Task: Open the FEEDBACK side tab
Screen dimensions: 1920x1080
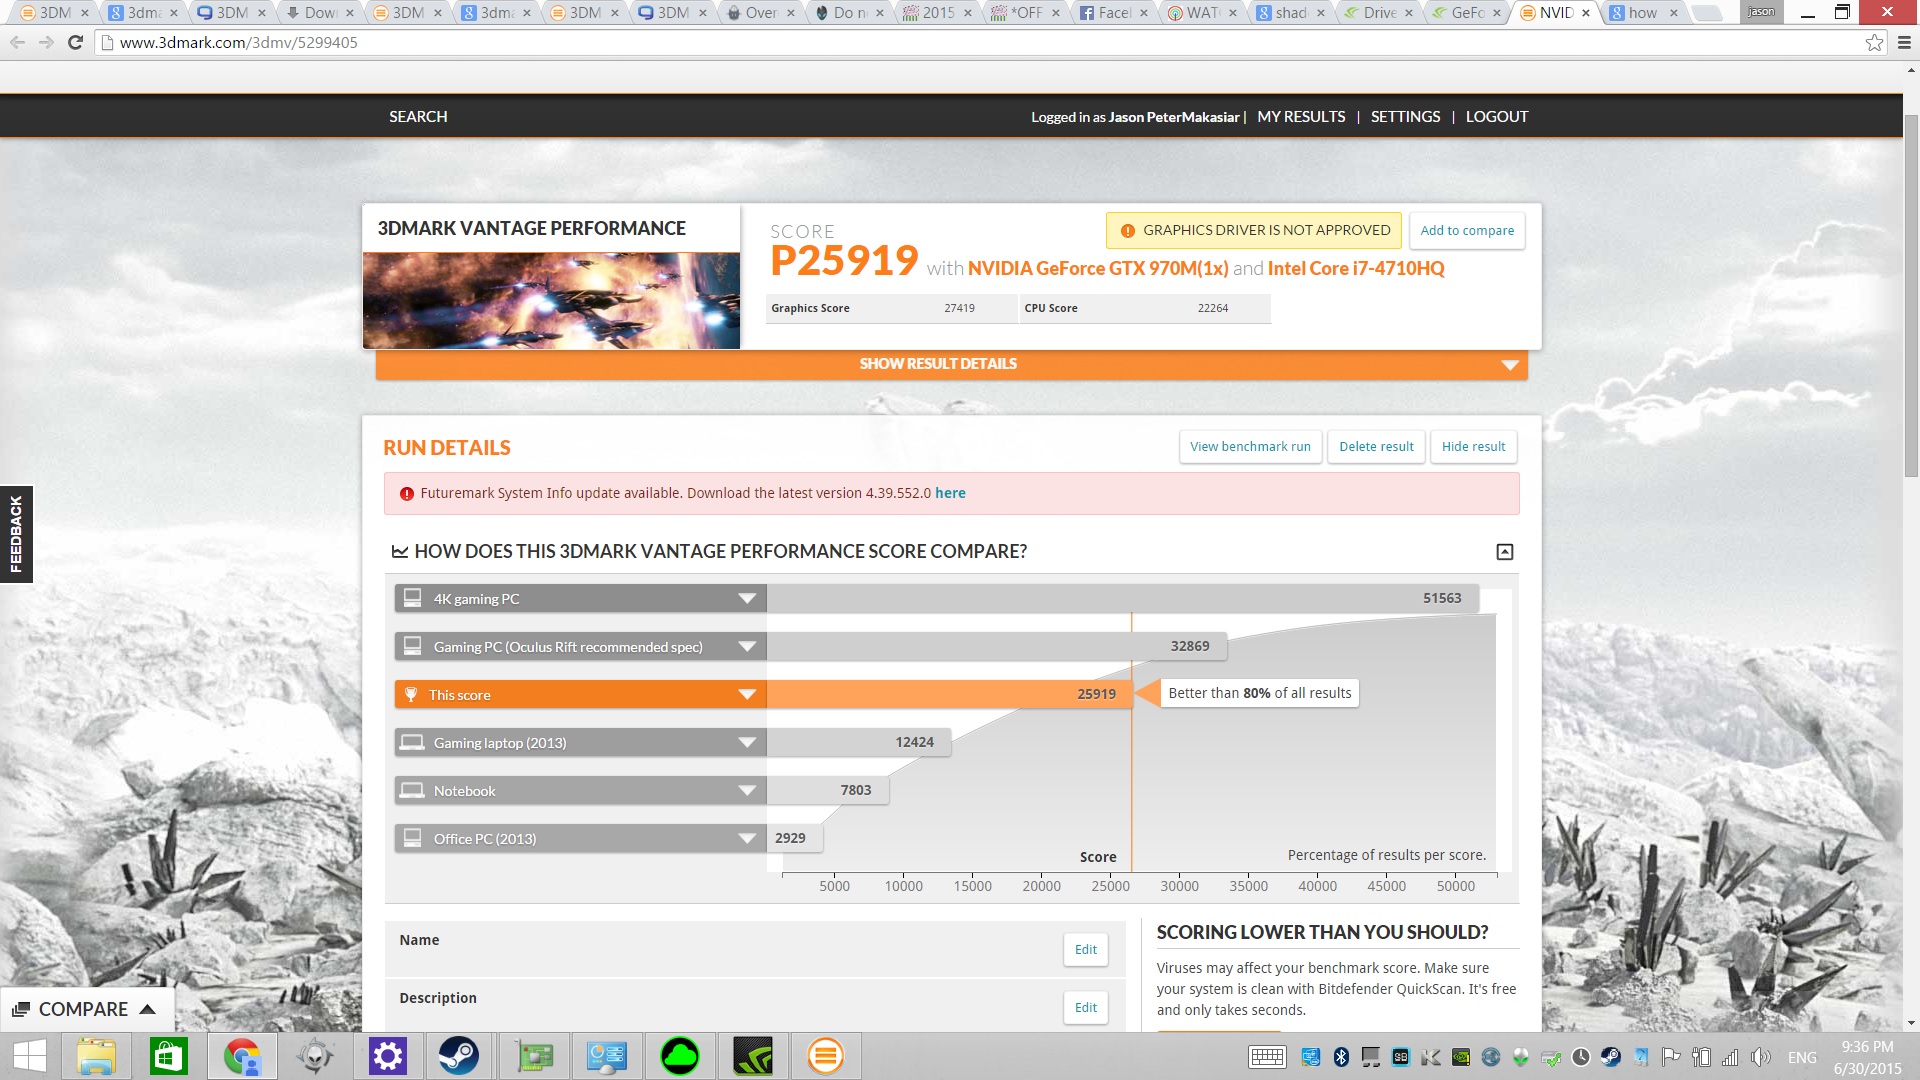Action: (x=16, y=535)
